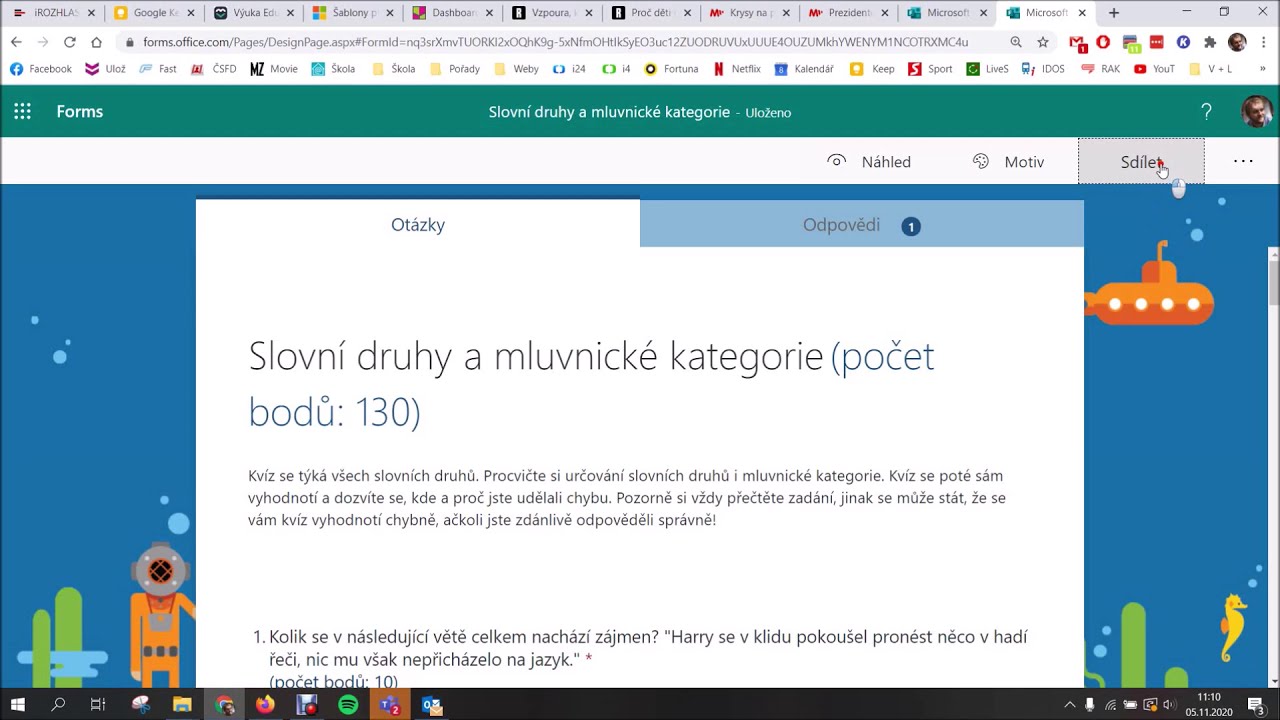Reload the current page
Image resolution: width=1280 pixels, height=720 pixels.
[69, 42]
